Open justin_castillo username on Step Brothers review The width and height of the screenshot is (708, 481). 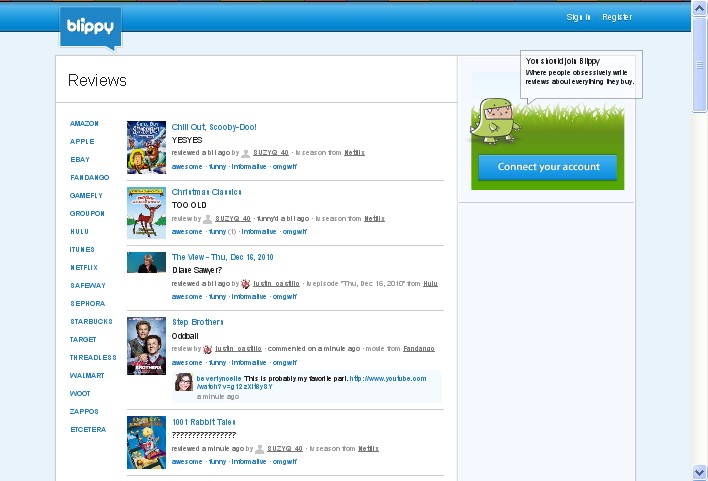(x=238, y=349)
